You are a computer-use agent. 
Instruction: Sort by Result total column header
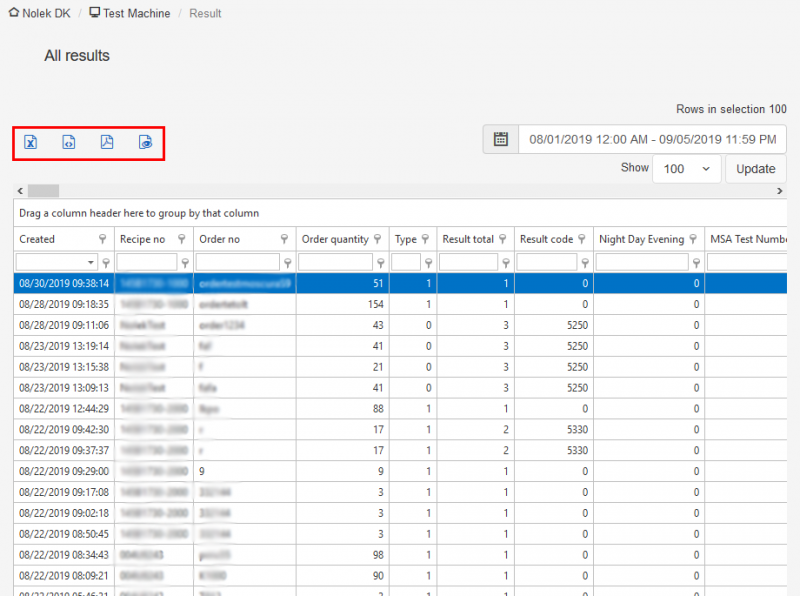coord(468,239)
